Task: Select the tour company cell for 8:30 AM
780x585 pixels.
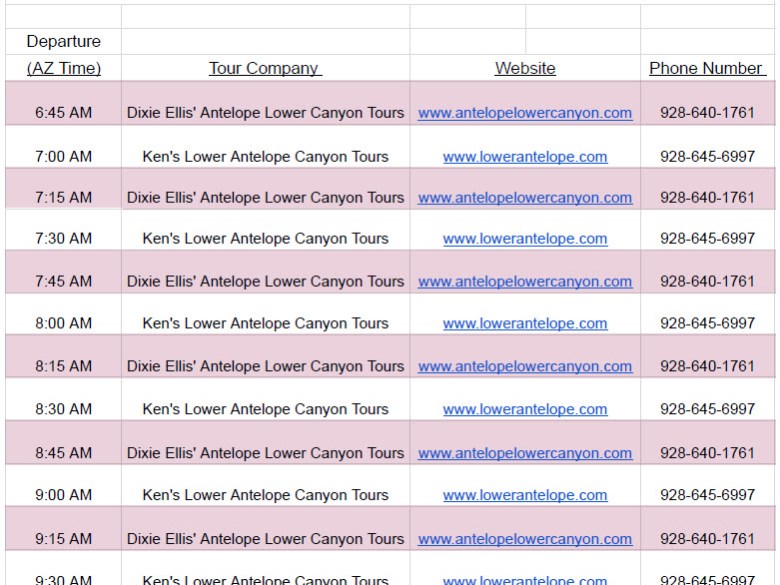Action: click(x=265, y=410)
